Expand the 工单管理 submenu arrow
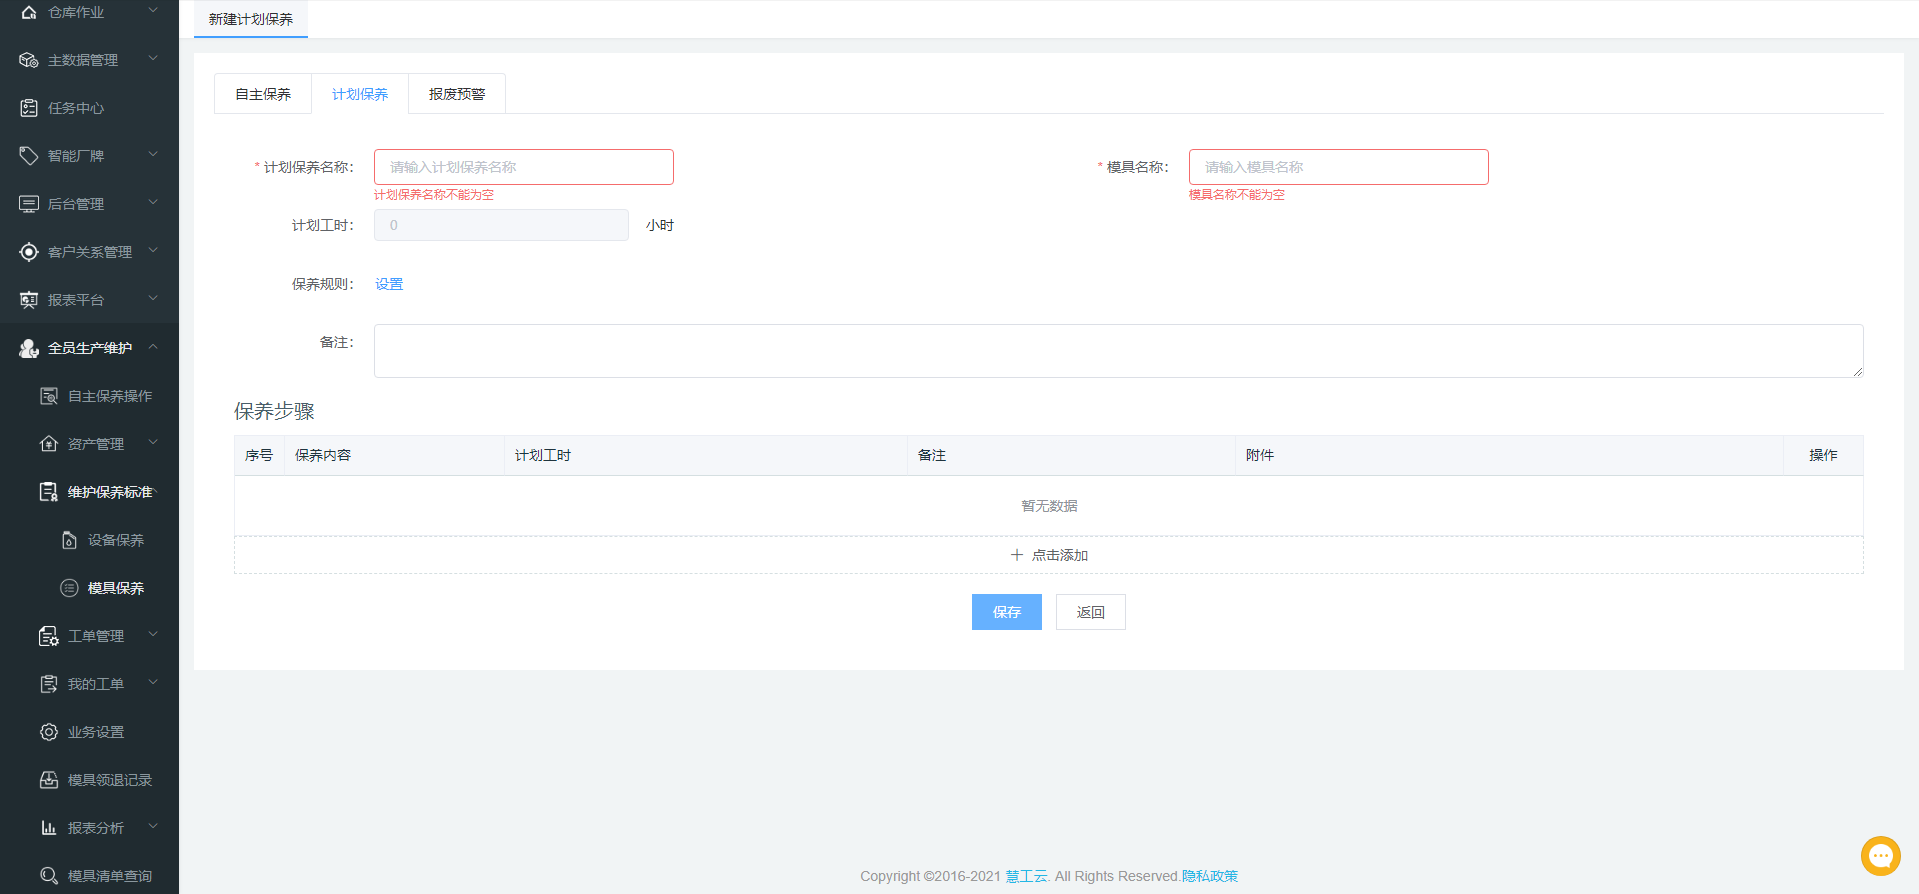The width and height of the screenshot is (1919, 894). pyautogui.click(x=153, y=635)
